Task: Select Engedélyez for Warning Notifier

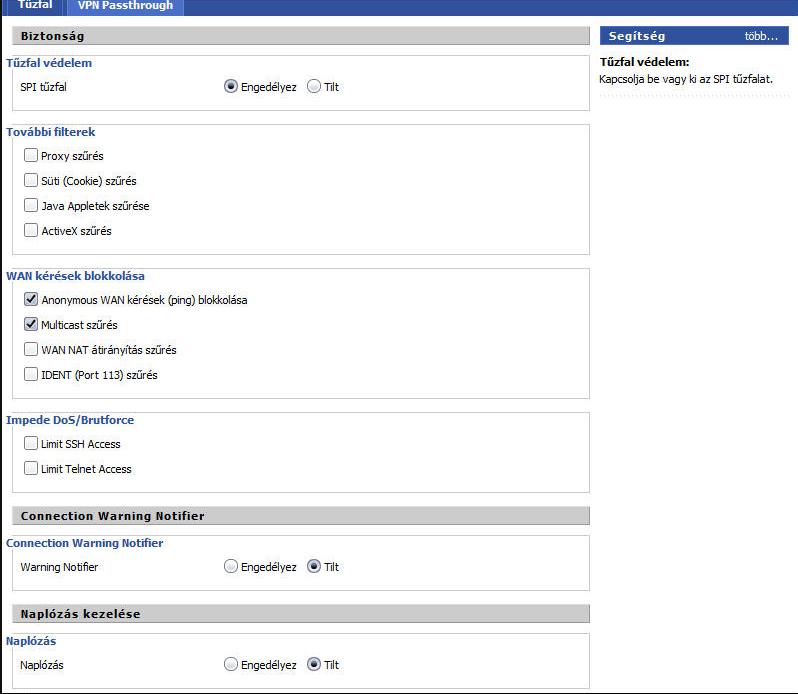Action: point(231,566)
